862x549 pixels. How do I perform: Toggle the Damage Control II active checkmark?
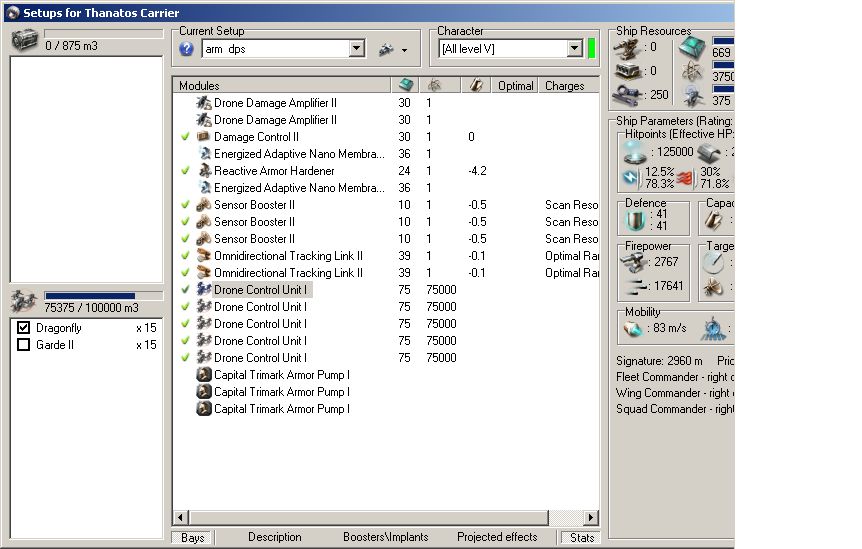coord(185,136)
